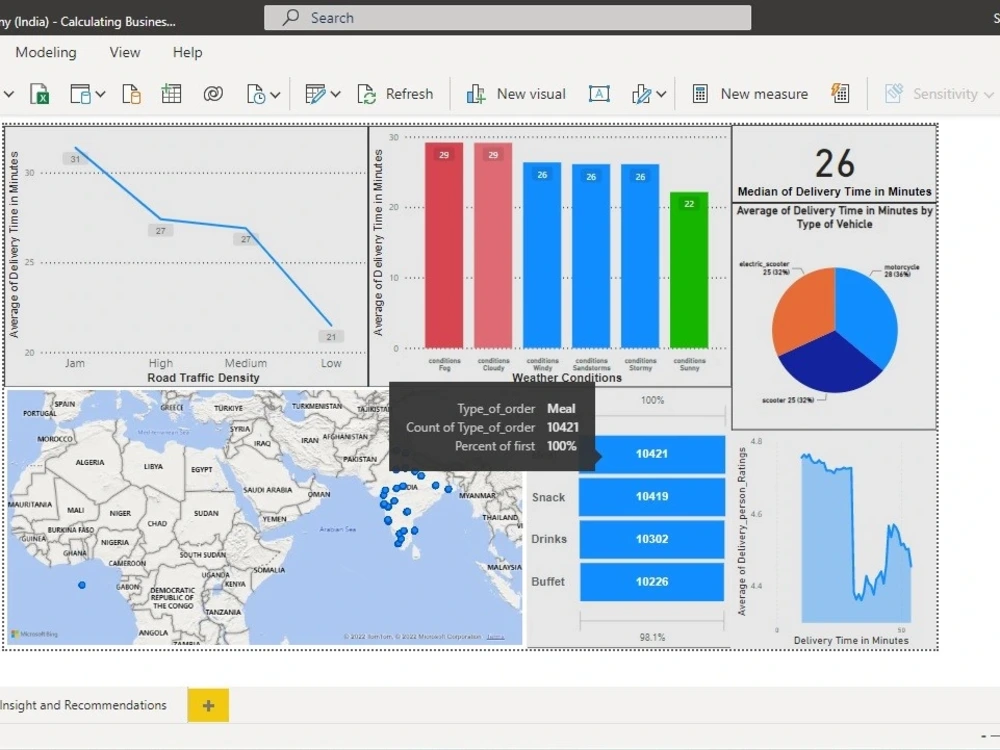The width and height of the screenshot is (1000, 750).
Task: Click the manage relationships icon
Action: [212, 93]
